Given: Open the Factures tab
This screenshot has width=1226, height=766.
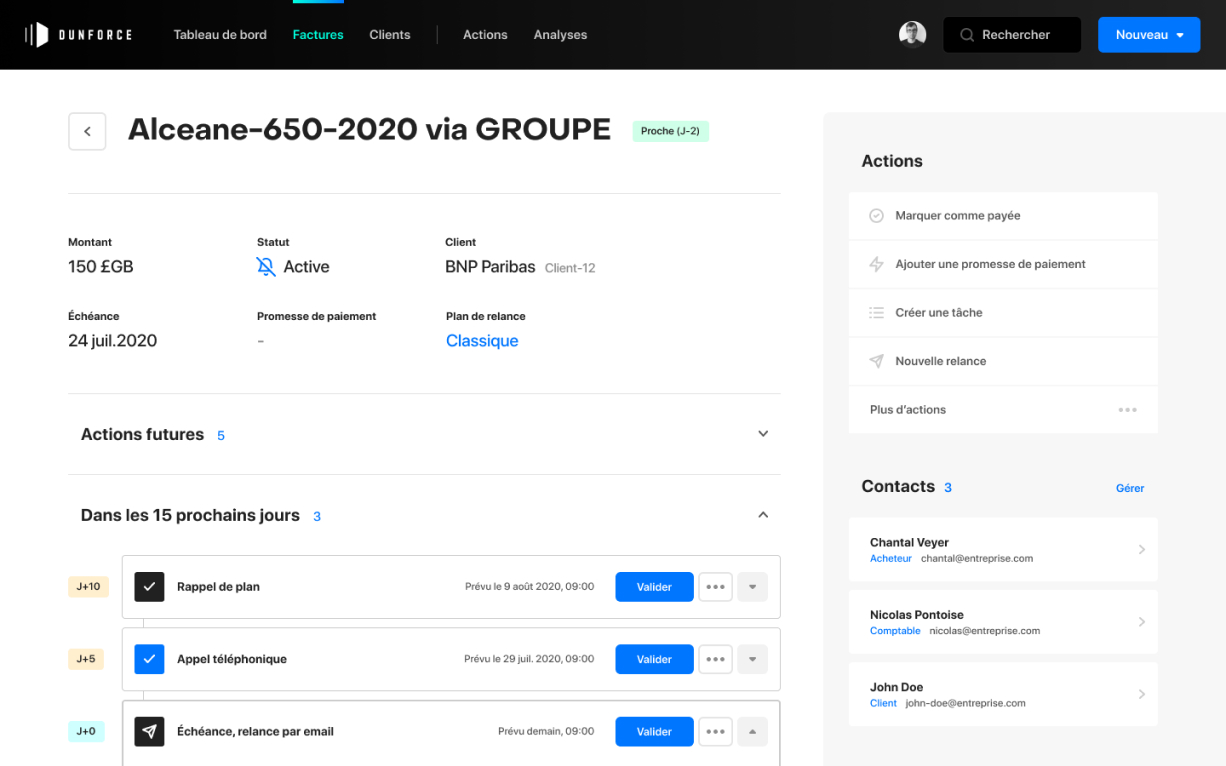Looking at the screenshot, I should pyautogui.click(x=318, y=35).
